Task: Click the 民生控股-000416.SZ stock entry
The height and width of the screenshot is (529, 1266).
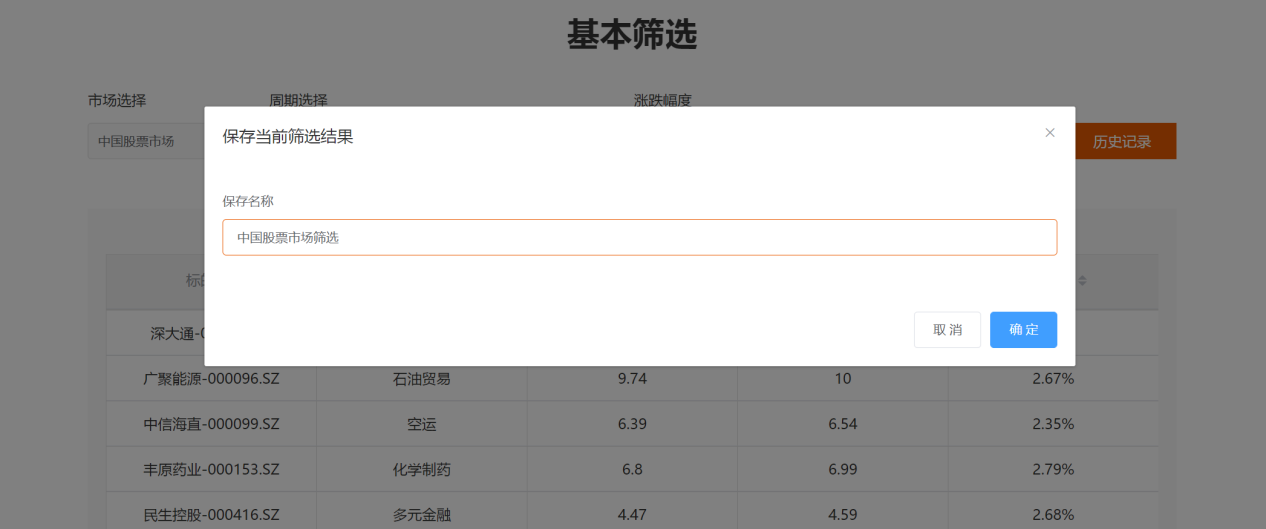Action: [211, 515]
